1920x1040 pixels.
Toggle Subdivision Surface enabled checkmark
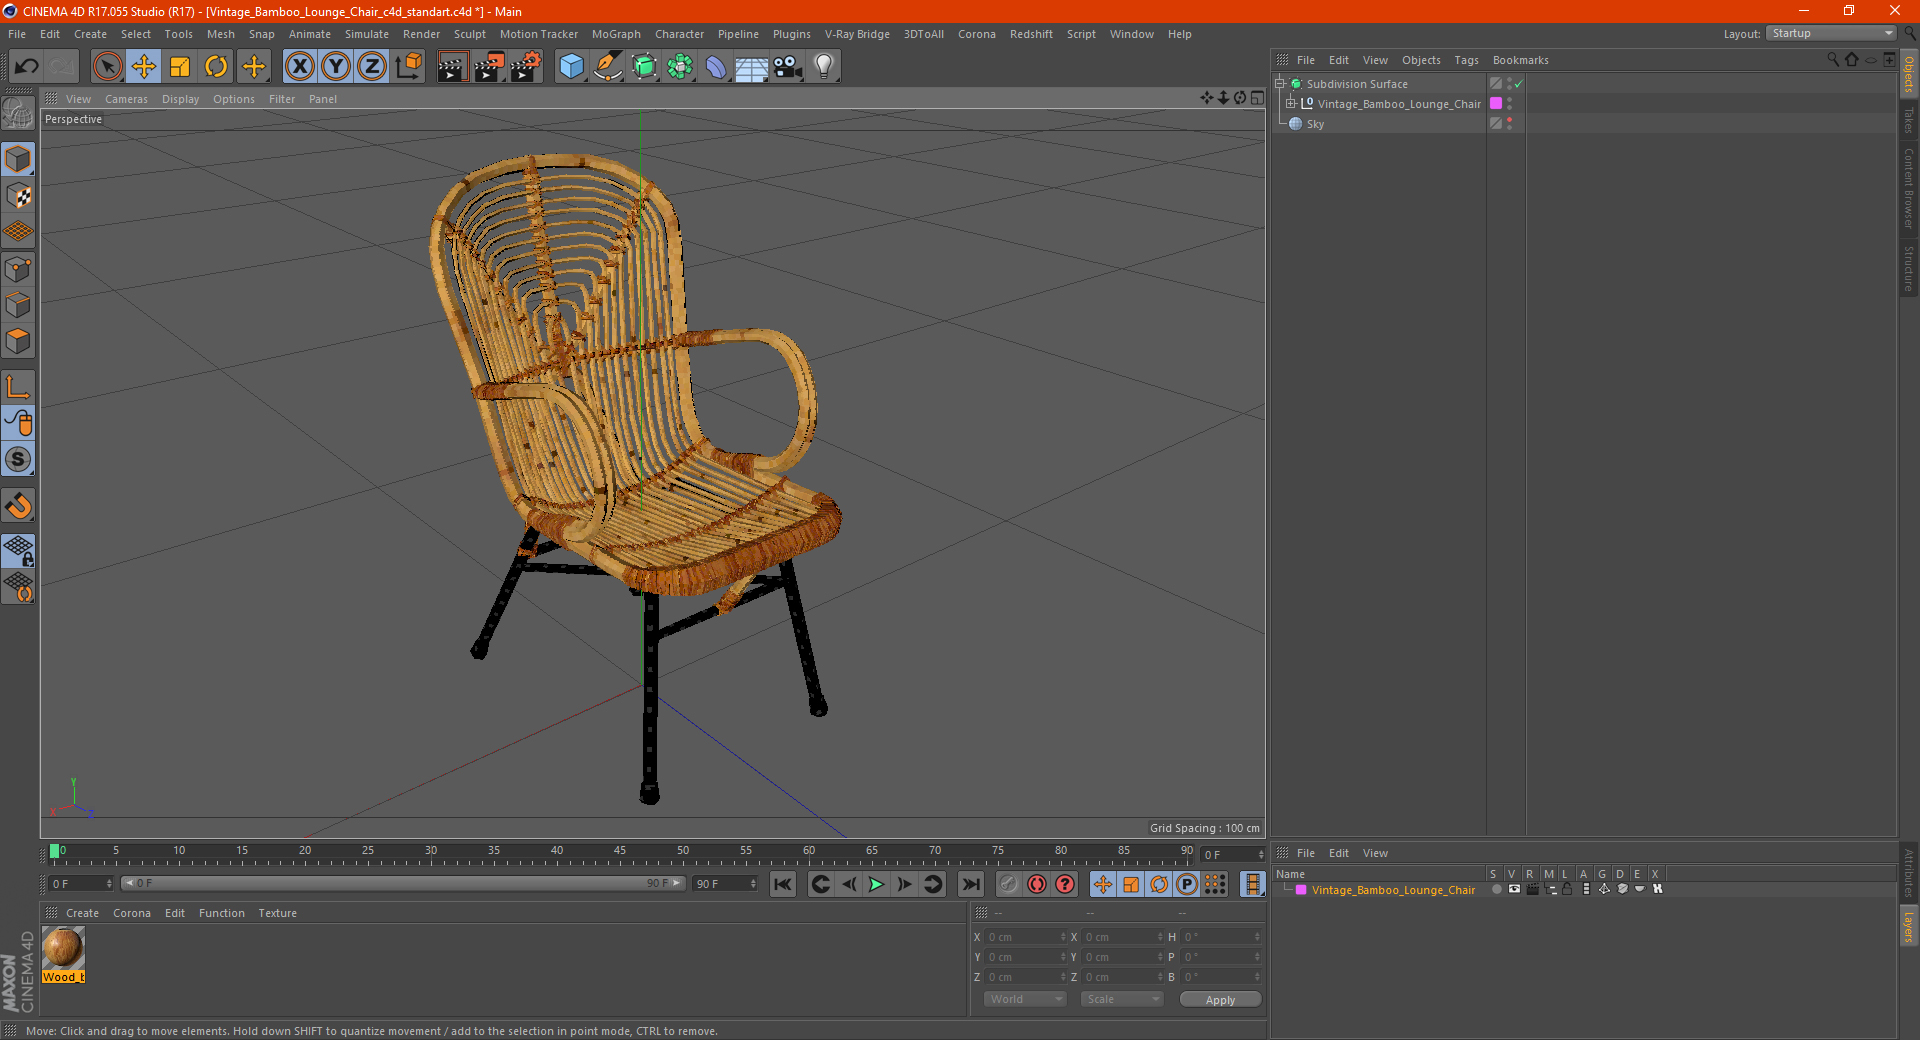[1518, 84]
